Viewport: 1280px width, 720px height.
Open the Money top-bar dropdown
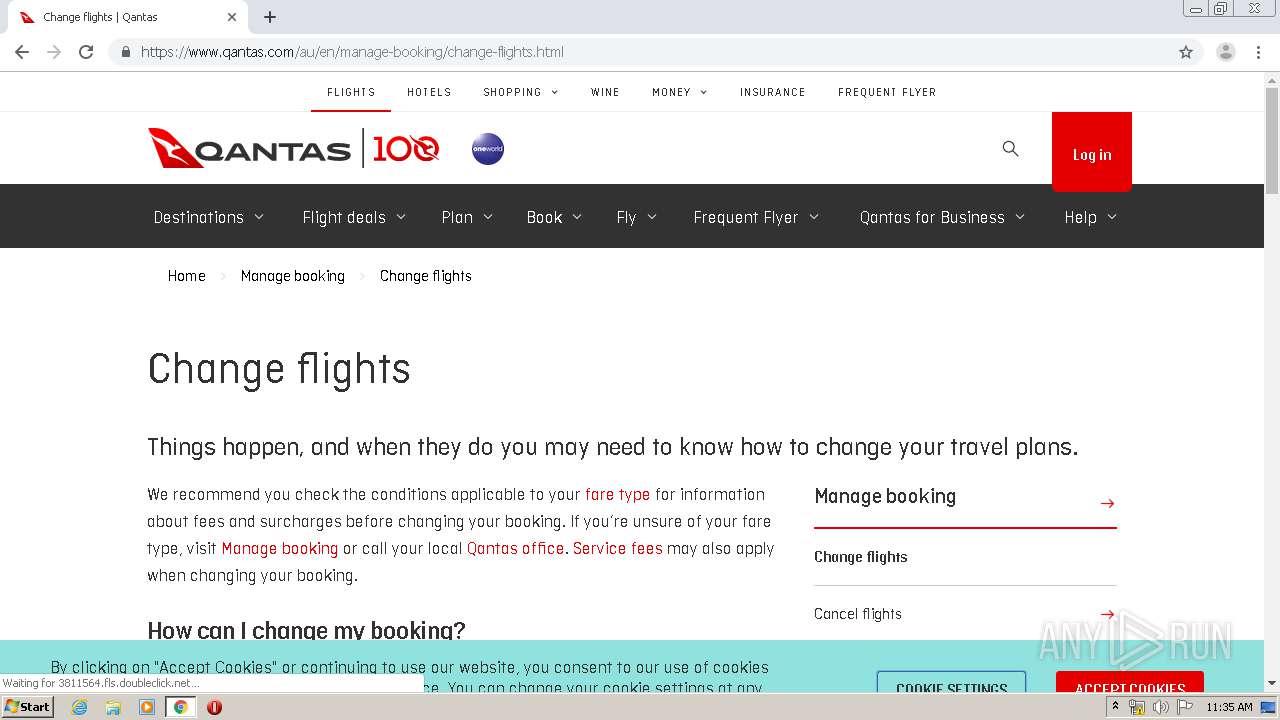[680, 92]
